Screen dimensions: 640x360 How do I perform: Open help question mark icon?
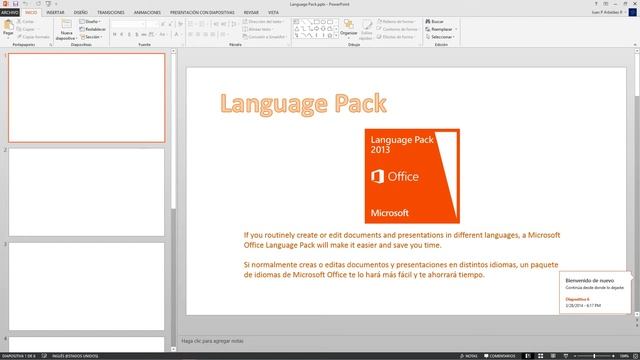tap(596, 4)
